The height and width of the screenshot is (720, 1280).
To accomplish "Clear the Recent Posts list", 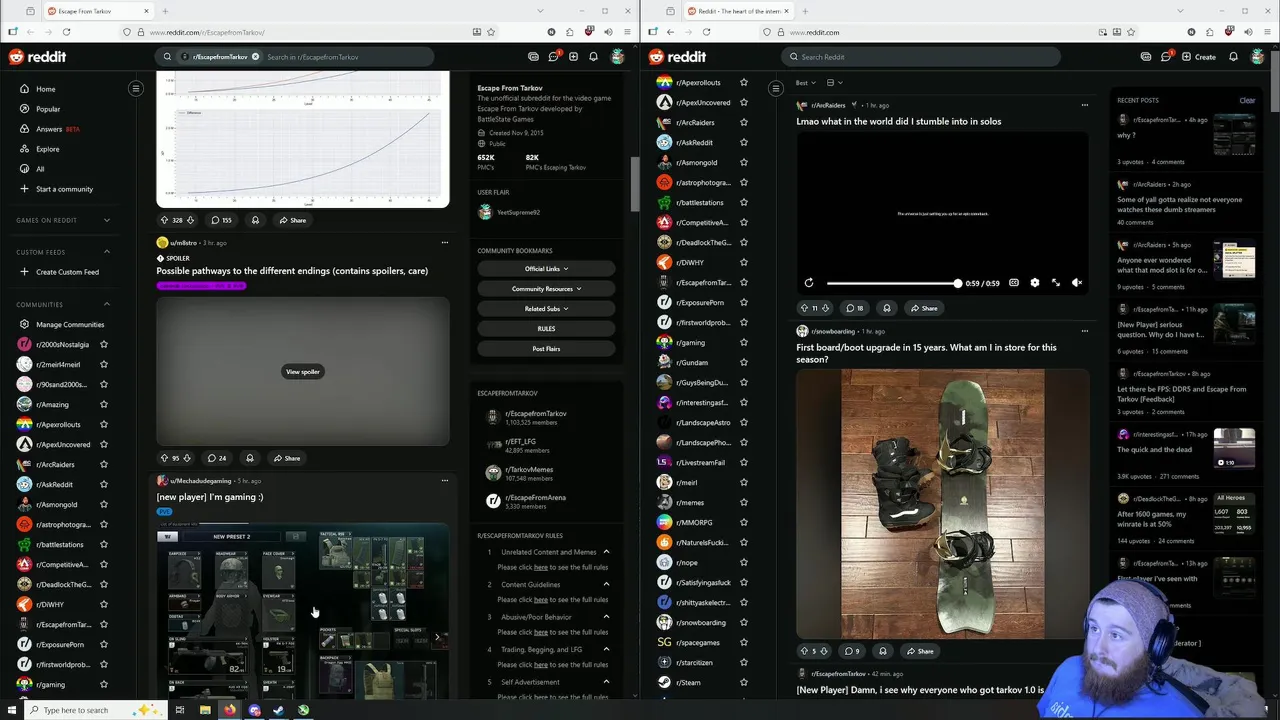I will click(x=1247, y=100).
